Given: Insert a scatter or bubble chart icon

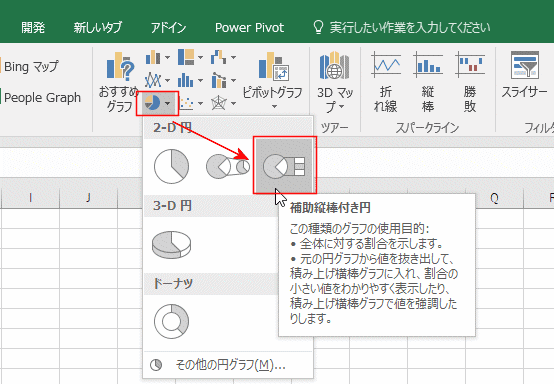Looking at the screenshot, I should tap(187, 103).
